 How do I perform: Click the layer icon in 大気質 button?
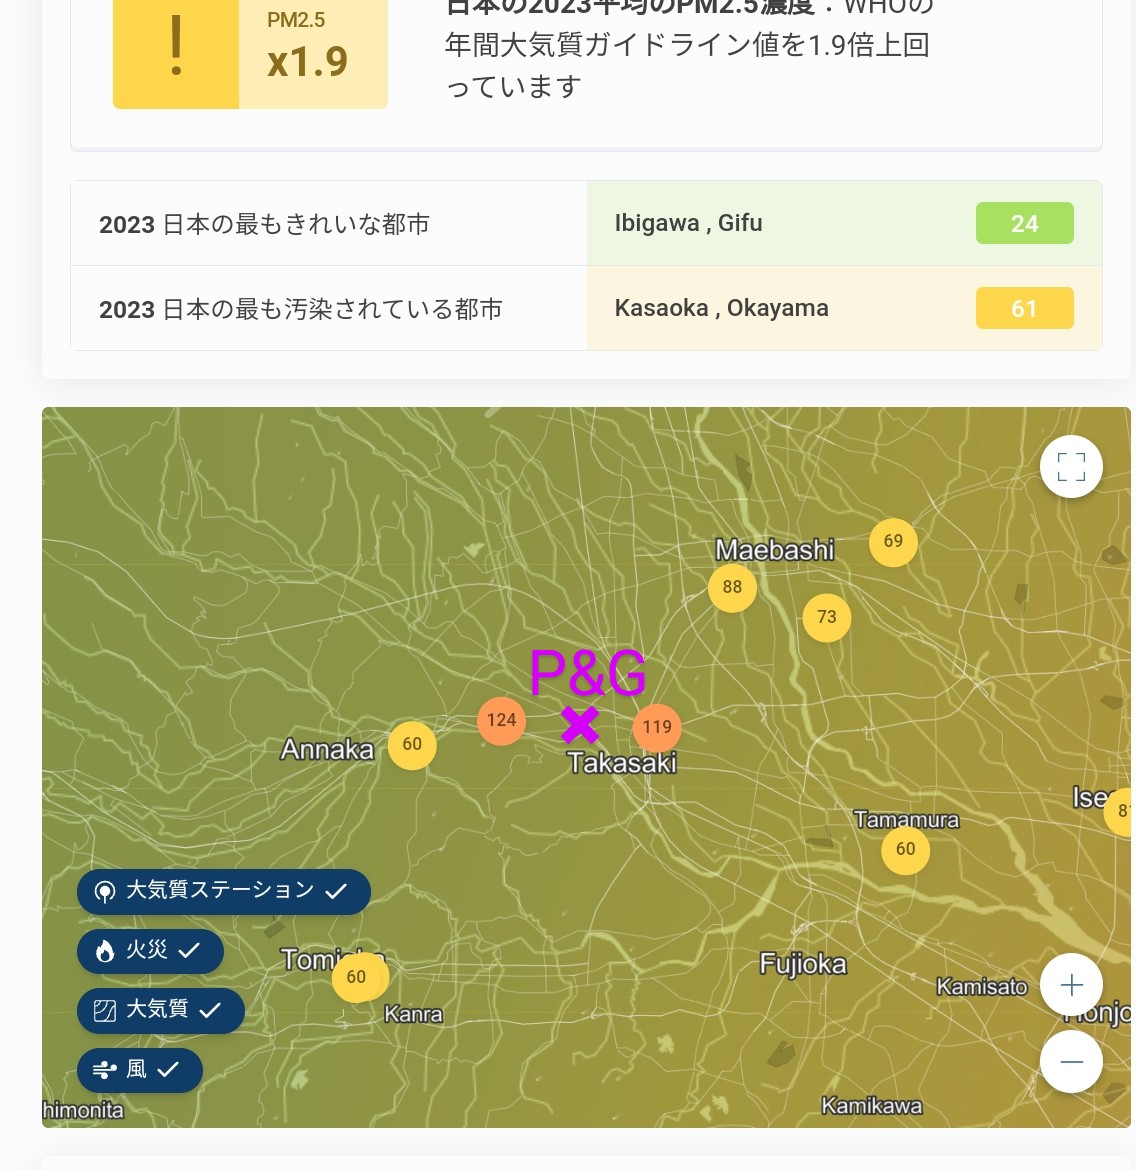pos(104,1011)
